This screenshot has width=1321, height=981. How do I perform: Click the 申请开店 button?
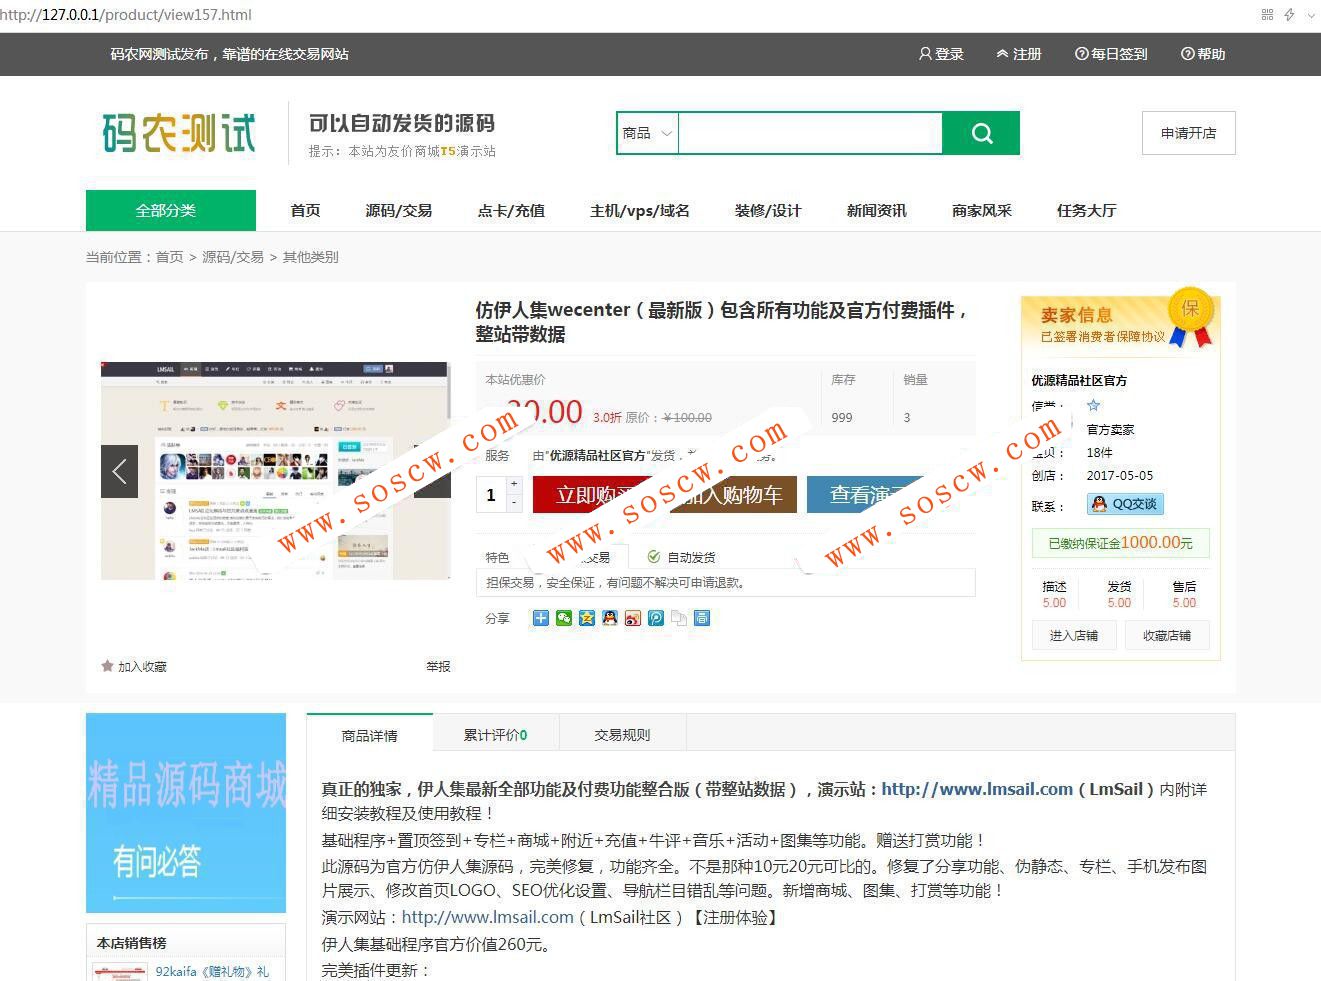coord(1188,133)
